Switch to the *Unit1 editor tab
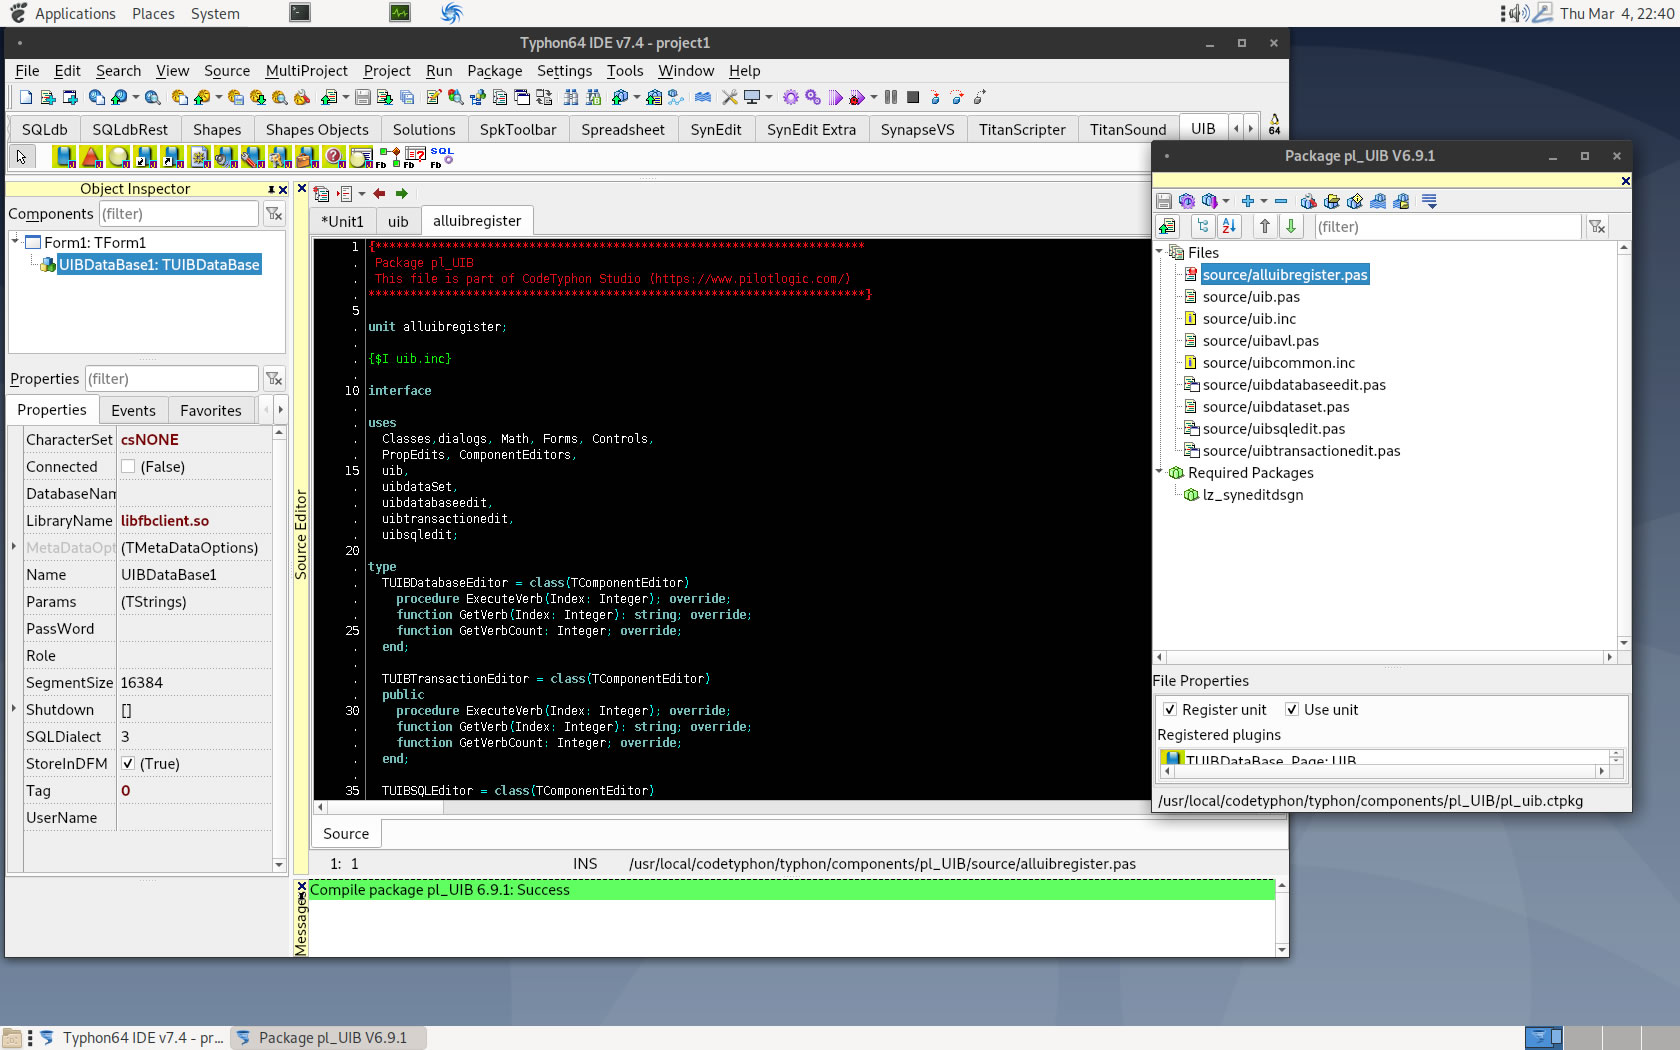1680x1050 pixels. 342,221
